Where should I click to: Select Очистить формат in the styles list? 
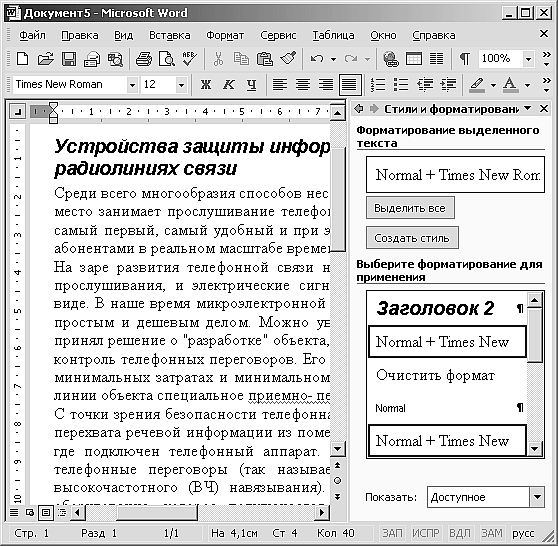pyautogui.click(x=447, y=375)
